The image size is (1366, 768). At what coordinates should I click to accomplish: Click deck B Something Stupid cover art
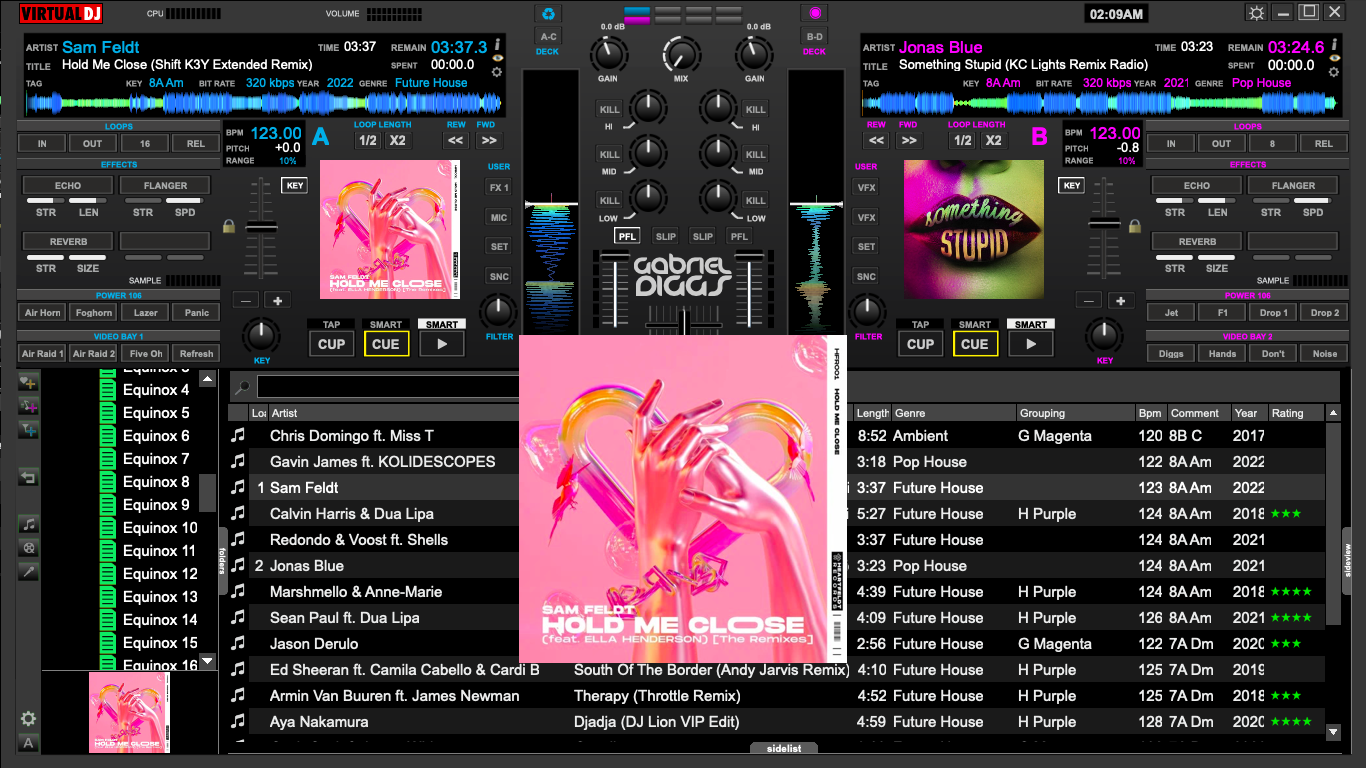point(973,229)
